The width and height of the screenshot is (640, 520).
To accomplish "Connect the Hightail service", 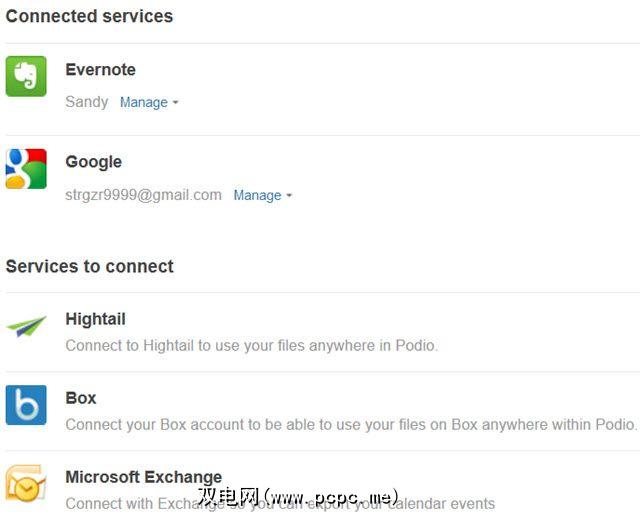I will point(95,319).
